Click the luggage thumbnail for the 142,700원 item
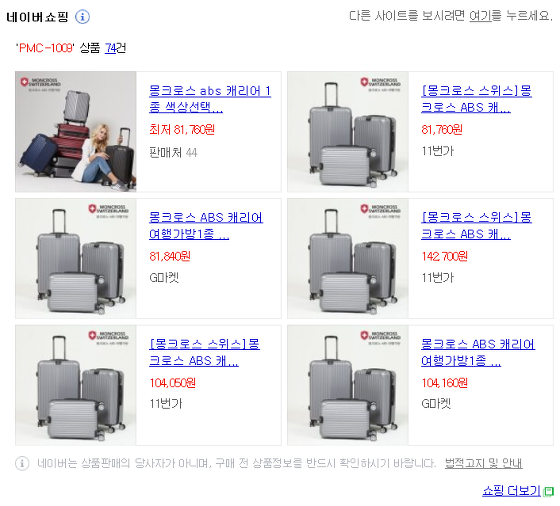Screen dimensions: 560x506 tap(348, 258)
